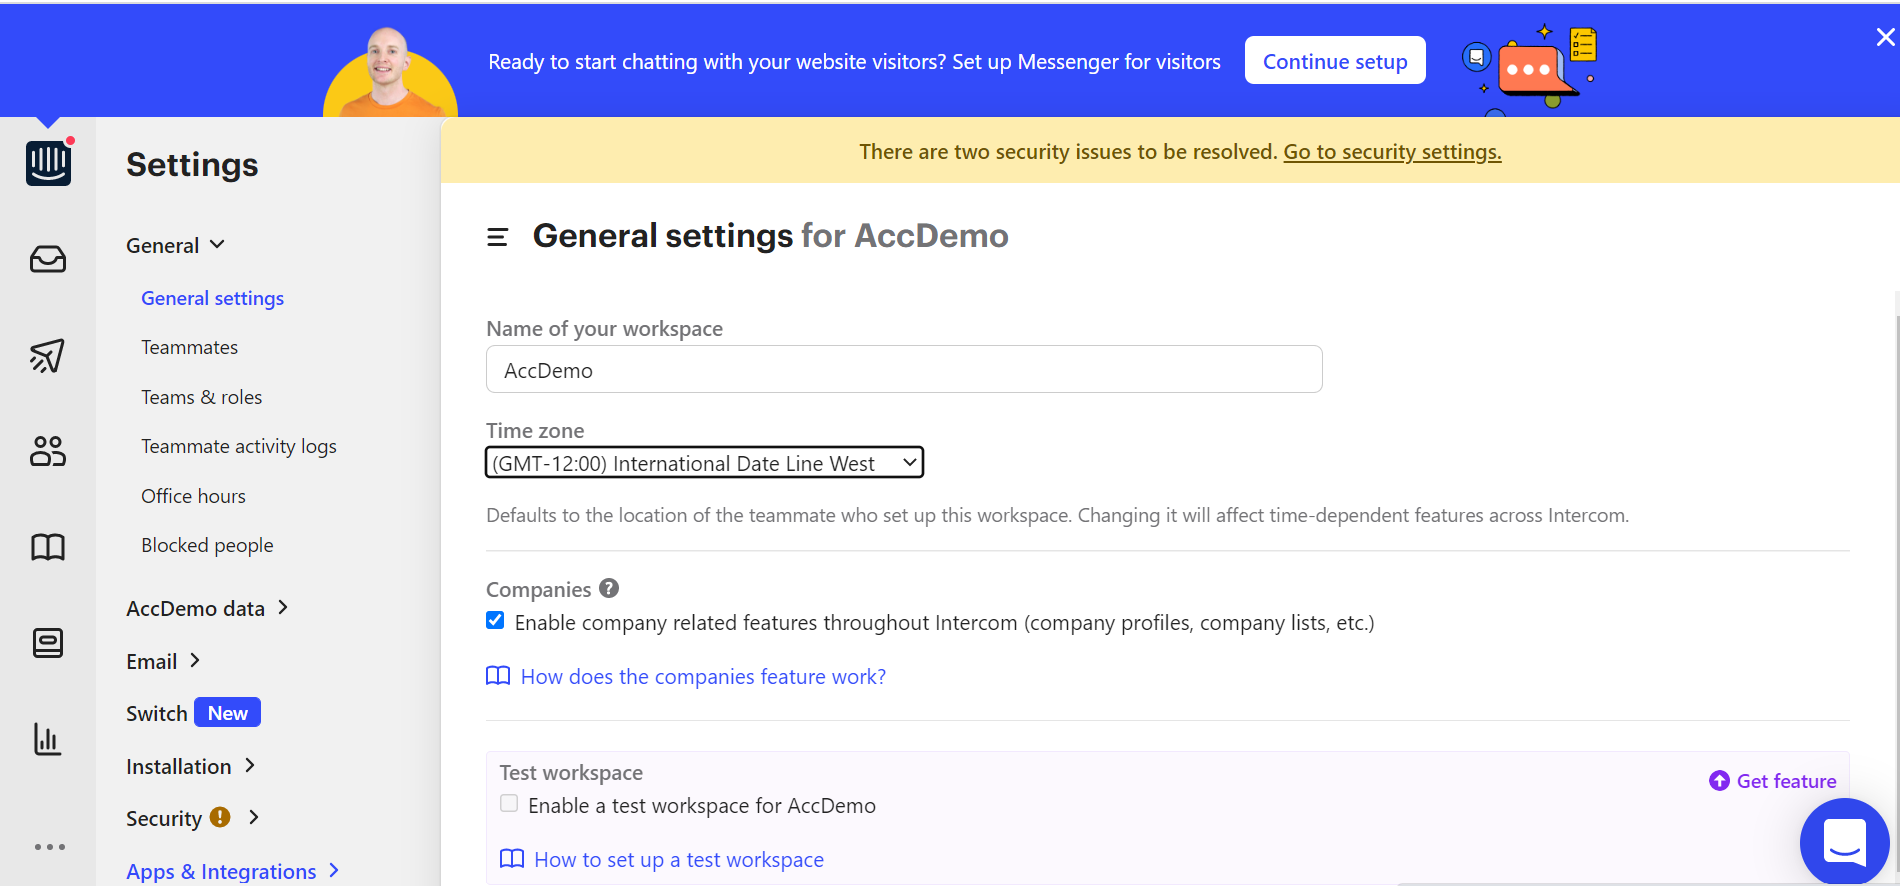
Task: Open Office hours settings
Action: 193,496
